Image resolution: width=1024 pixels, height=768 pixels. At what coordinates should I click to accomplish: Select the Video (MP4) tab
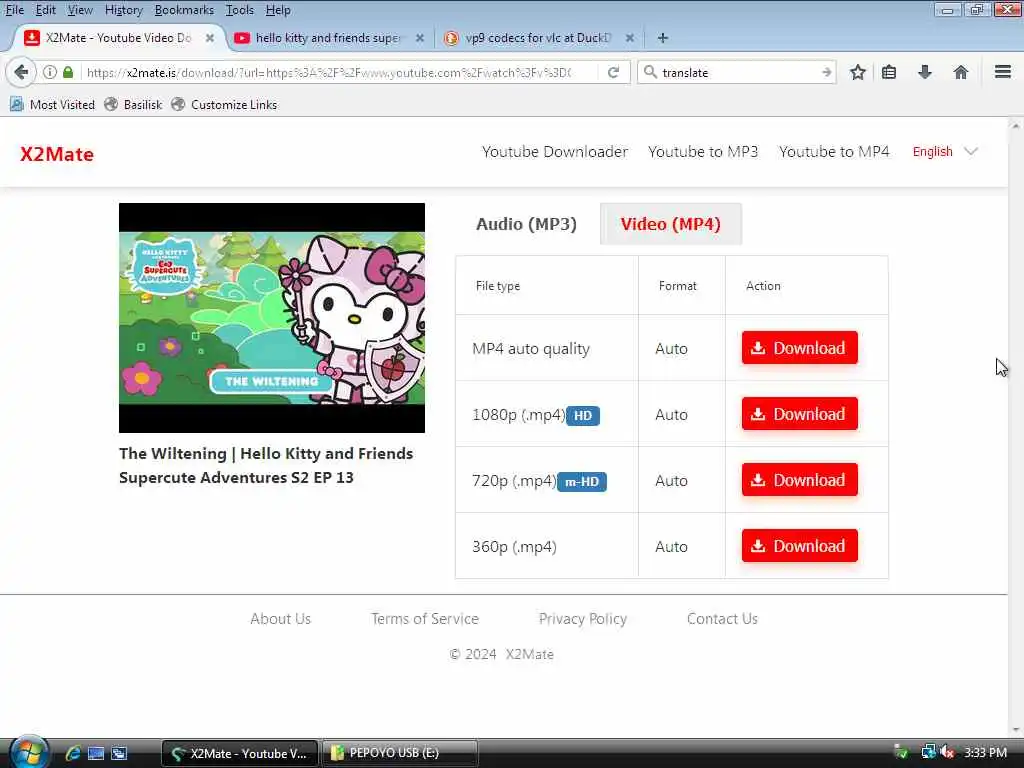tap(671, 224)
